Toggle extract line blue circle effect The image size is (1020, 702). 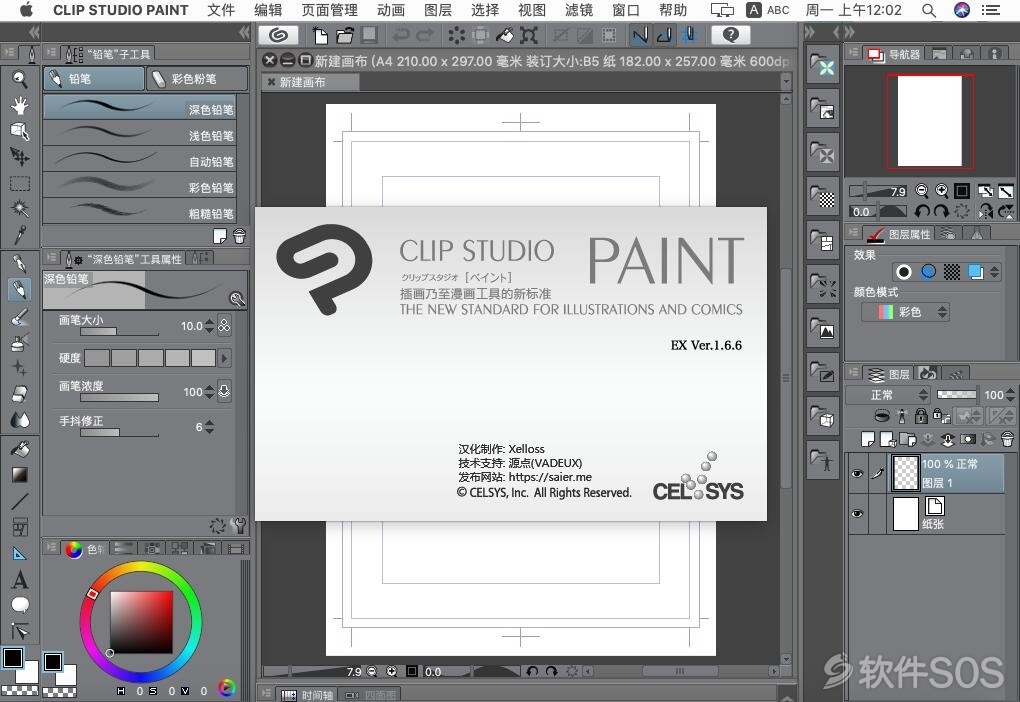click(928, 272)
